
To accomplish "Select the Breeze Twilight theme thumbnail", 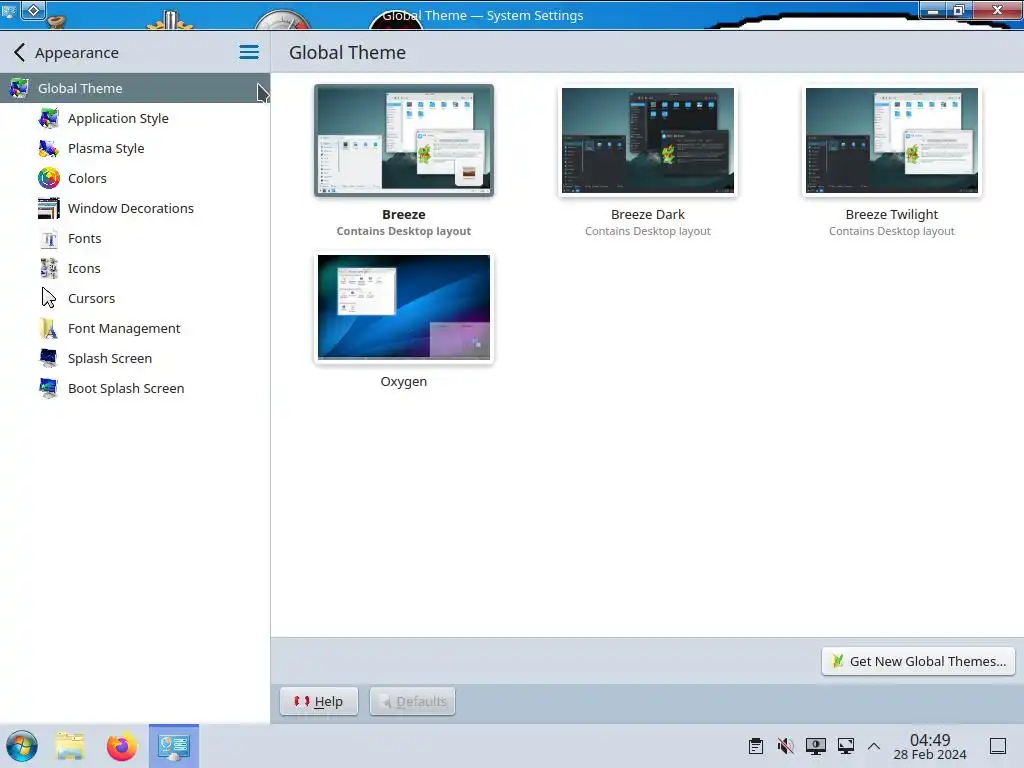I will click(892, 140).
